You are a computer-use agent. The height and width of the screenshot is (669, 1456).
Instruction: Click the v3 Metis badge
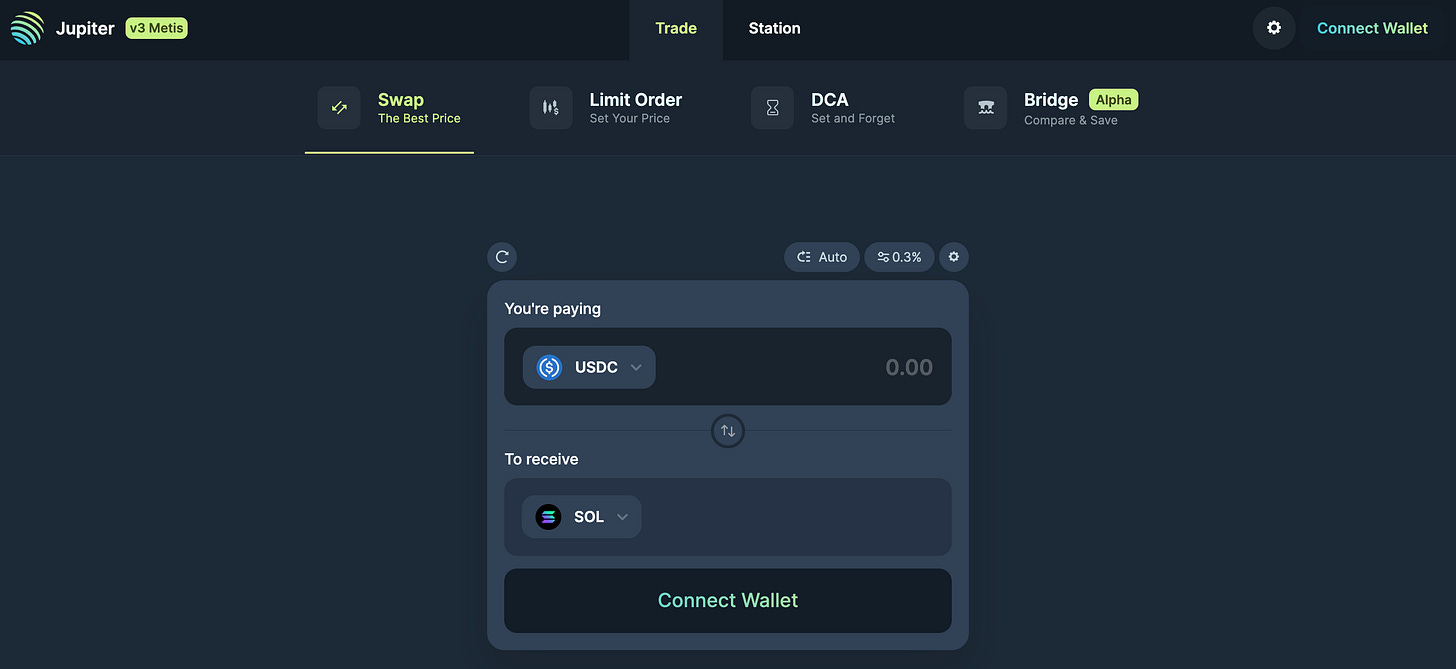point(157,28)
